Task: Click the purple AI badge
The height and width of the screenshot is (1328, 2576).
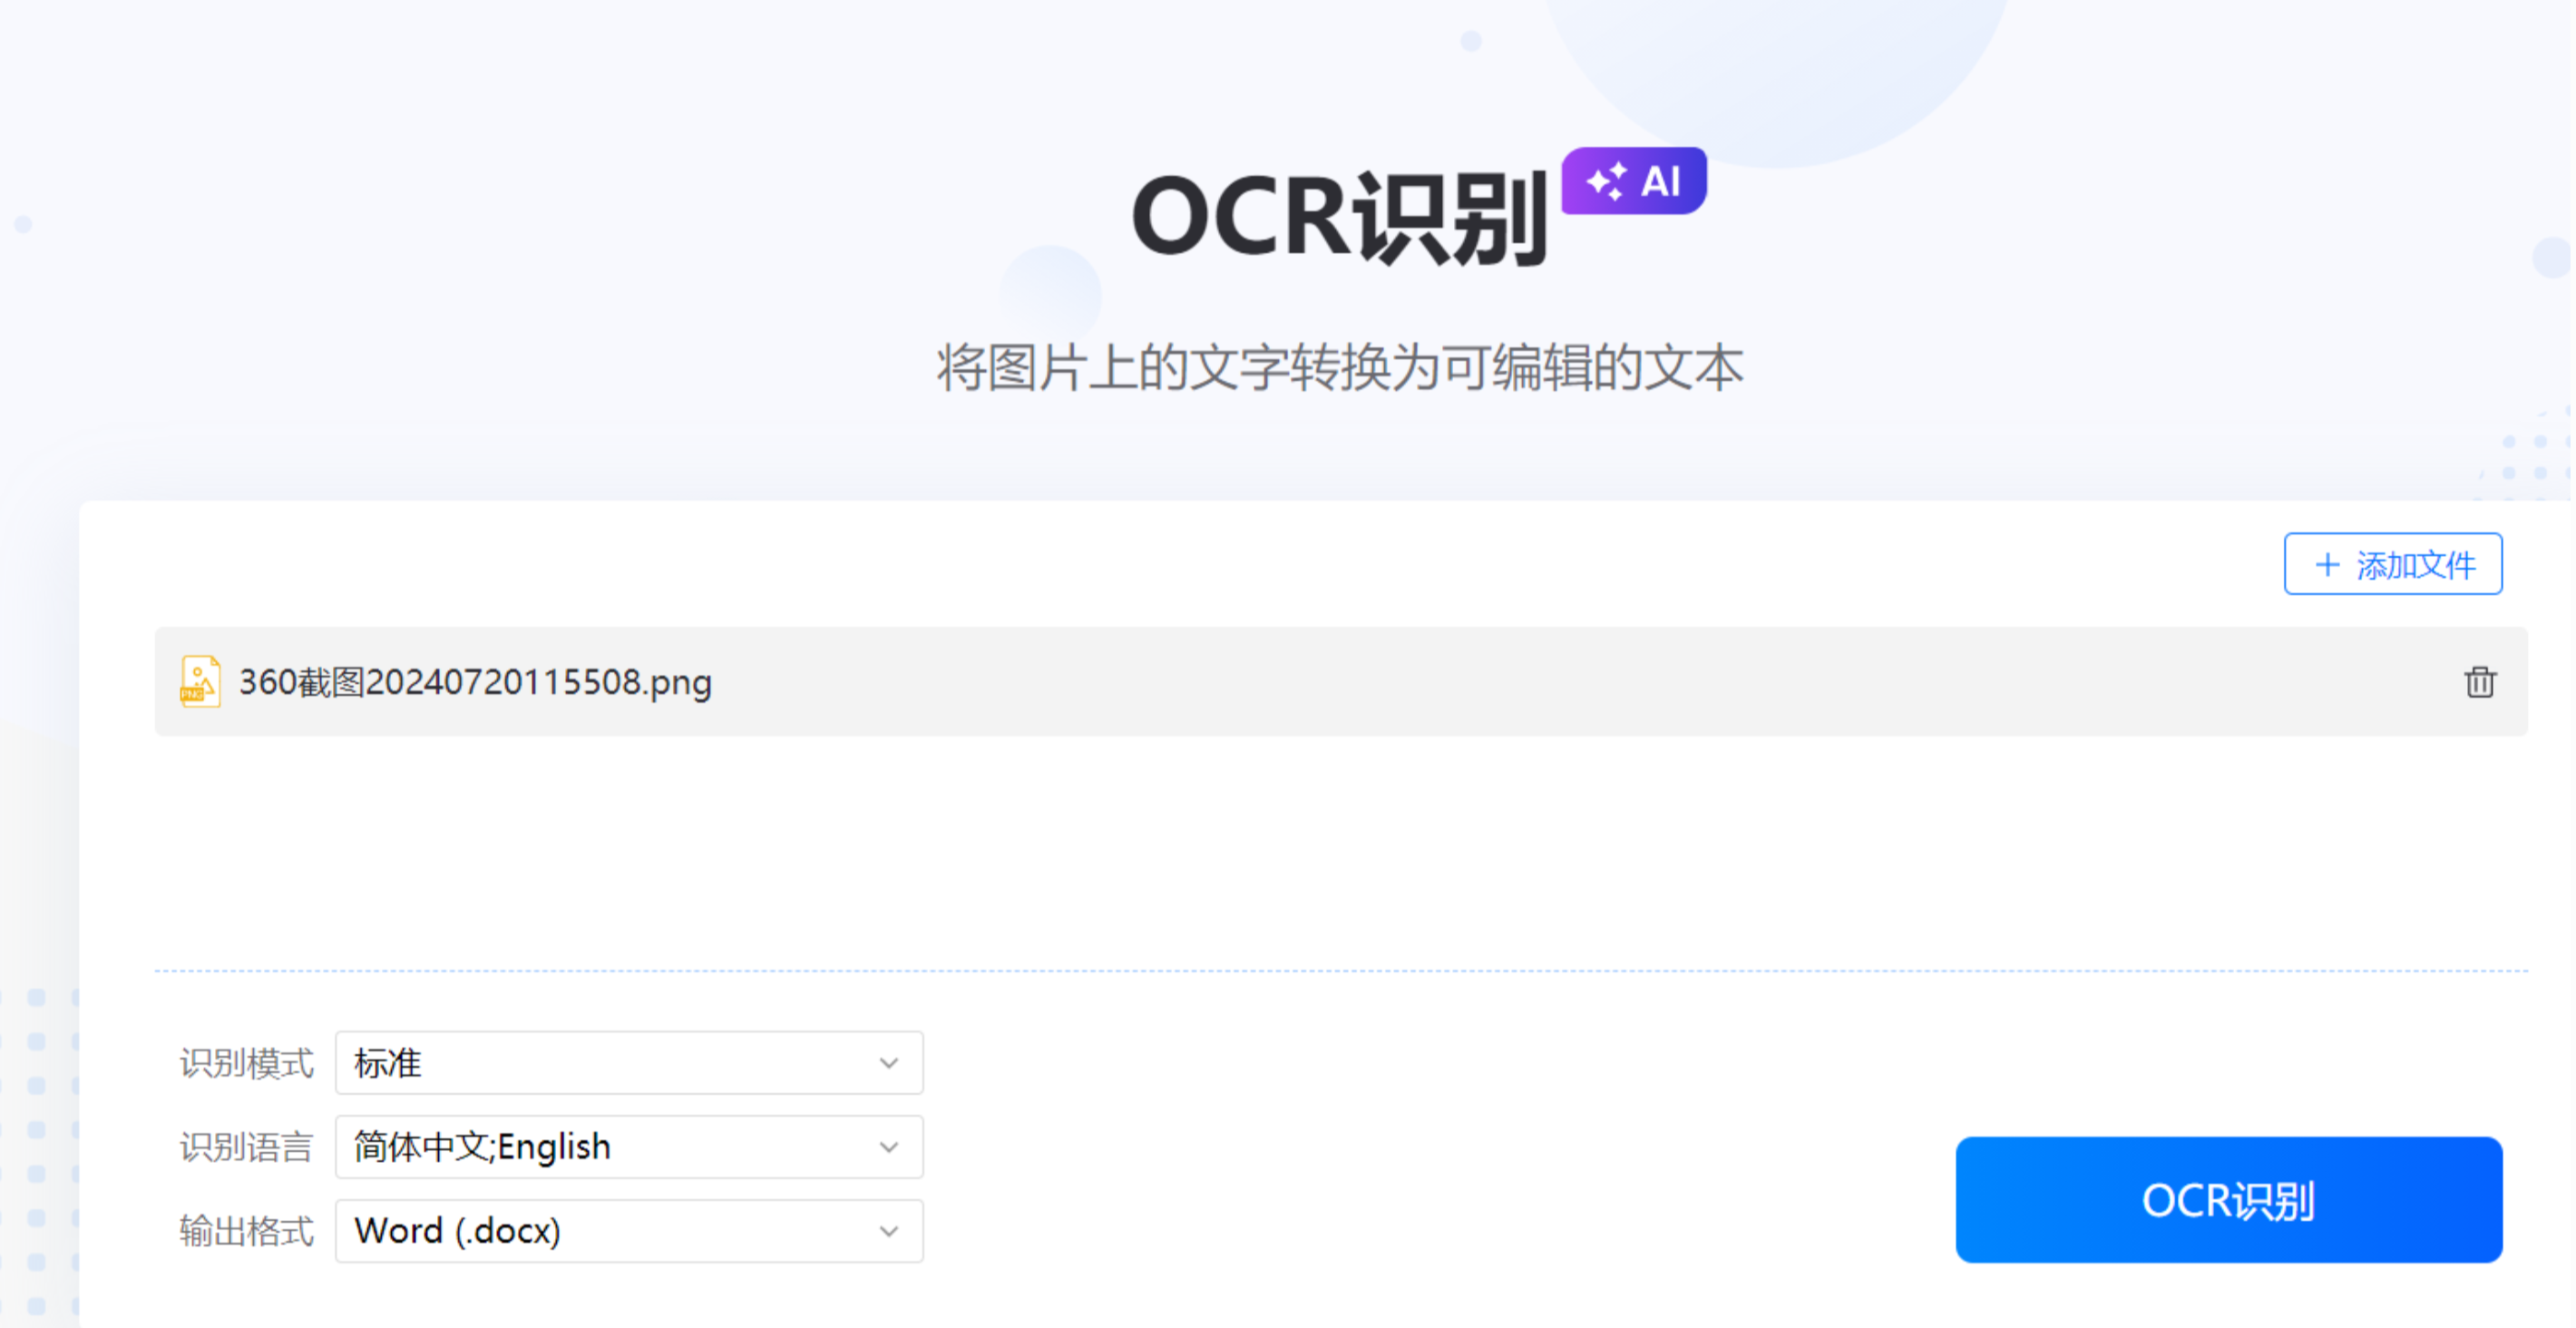Action: 1634,181
